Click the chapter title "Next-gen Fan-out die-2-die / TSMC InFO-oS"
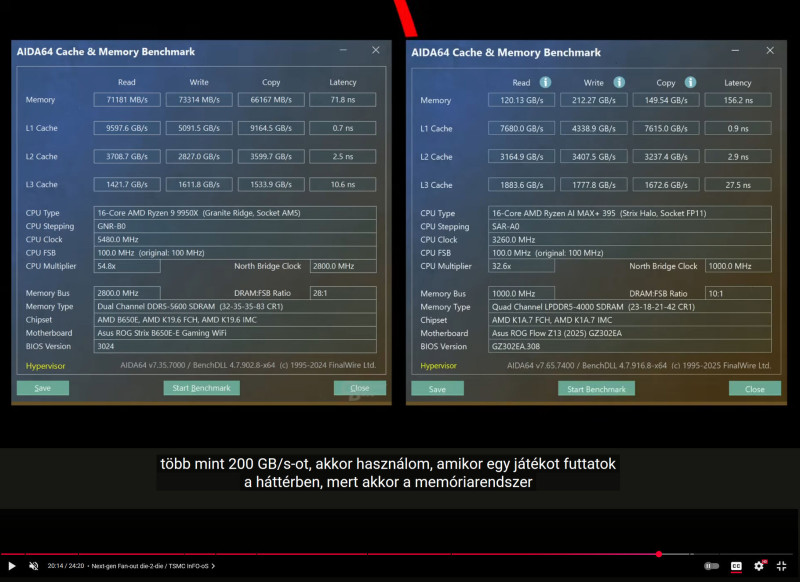This screenshot has width=800, height=582. 150,566
